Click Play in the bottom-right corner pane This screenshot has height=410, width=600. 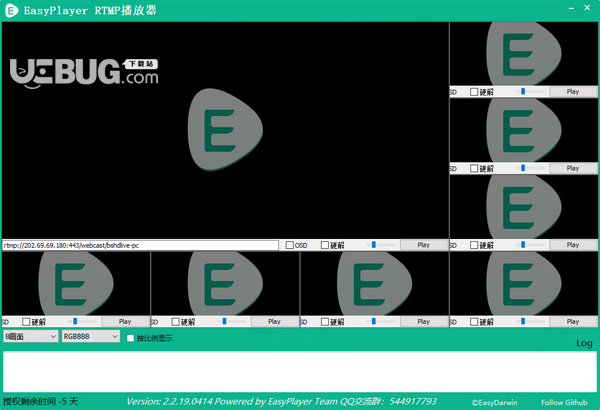coord(573,322)
